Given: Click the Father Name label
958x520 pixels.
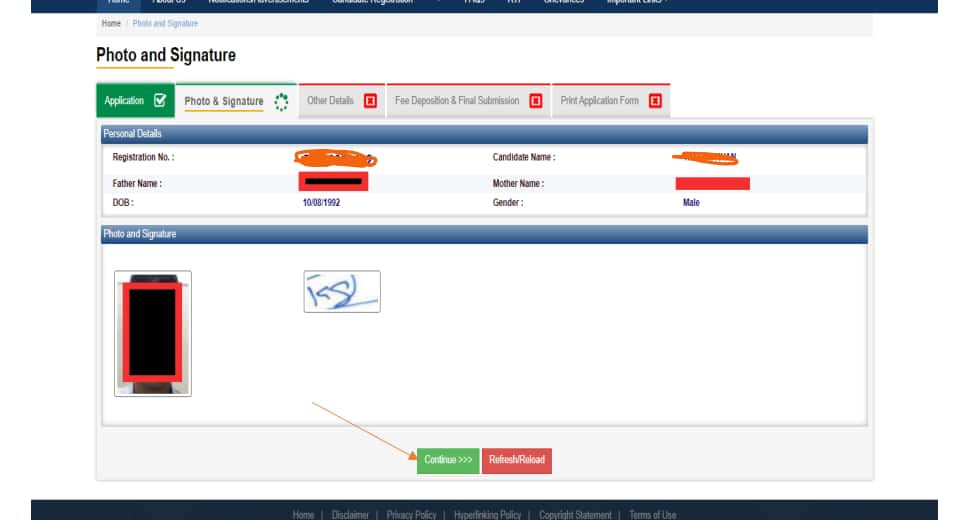Looking at the screenshot, I should [x=137, y=183].
